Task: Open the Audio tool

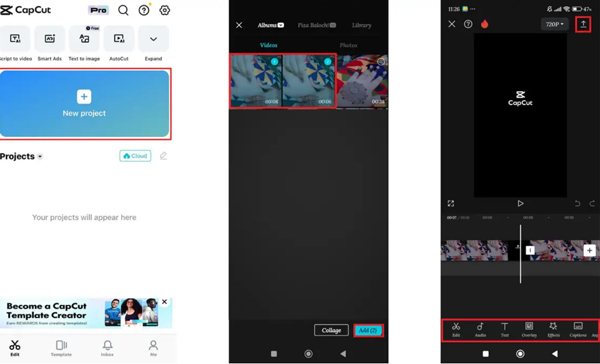Action: 480,330
